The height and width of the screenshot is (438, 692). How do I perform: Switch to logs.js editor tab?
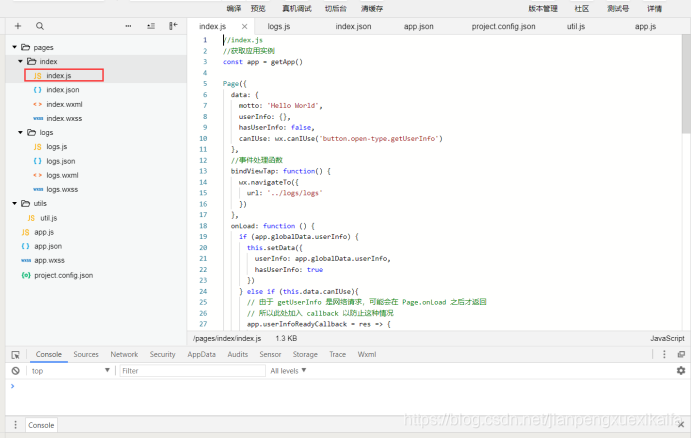coord(279,26)
